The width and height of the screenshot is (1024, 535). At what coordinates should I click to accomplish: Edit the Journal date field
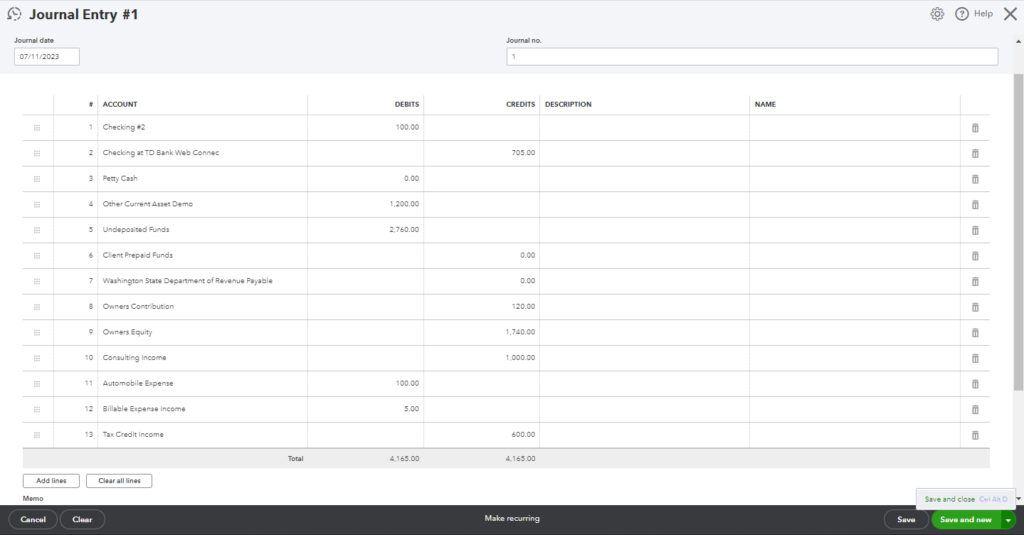47,57
